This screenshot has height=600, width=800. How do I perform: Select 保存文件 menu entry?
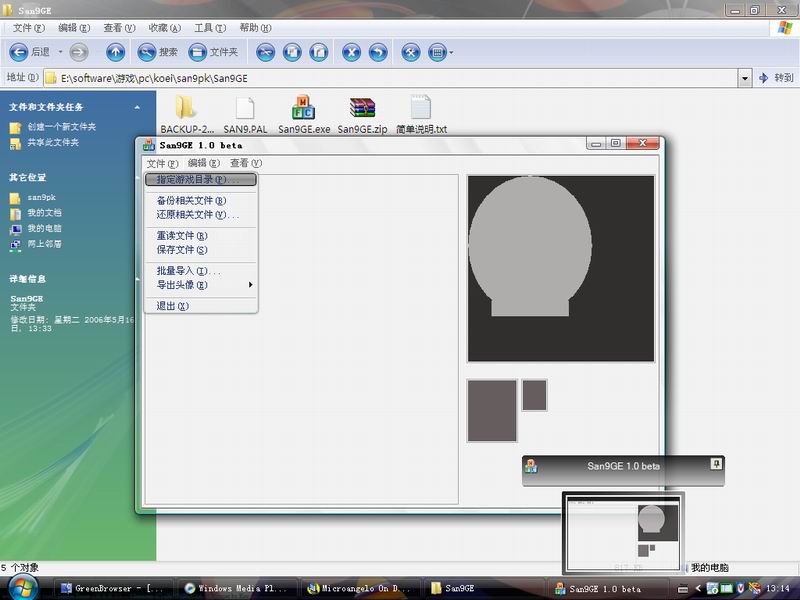tap(182, 250)
